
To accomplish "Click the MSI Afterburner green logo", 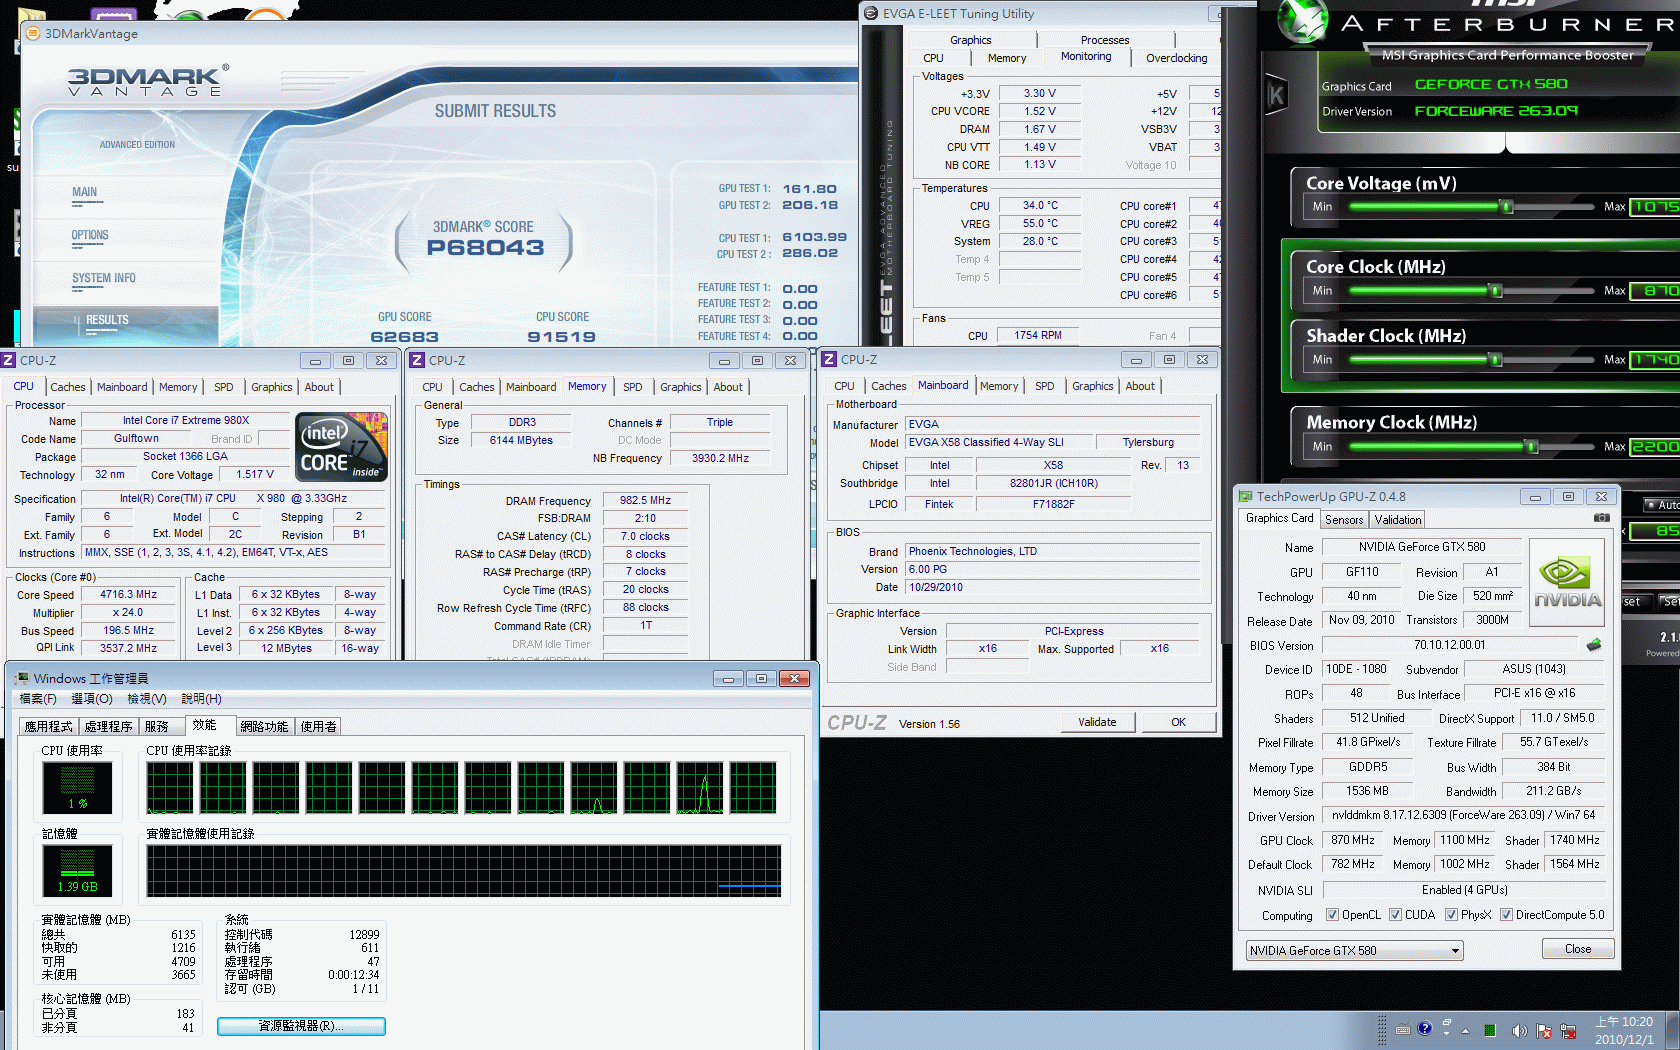I will [1302, 22].
